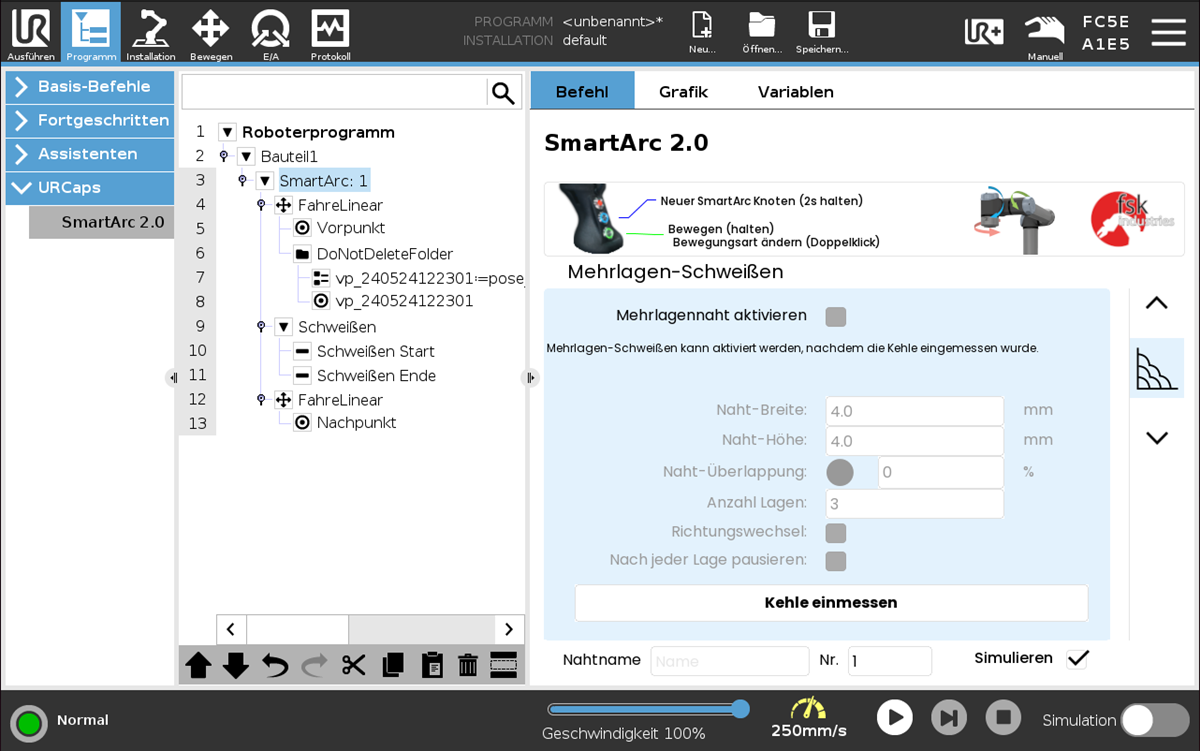Switch the Manuell operating mode icon

[1044, 34]
